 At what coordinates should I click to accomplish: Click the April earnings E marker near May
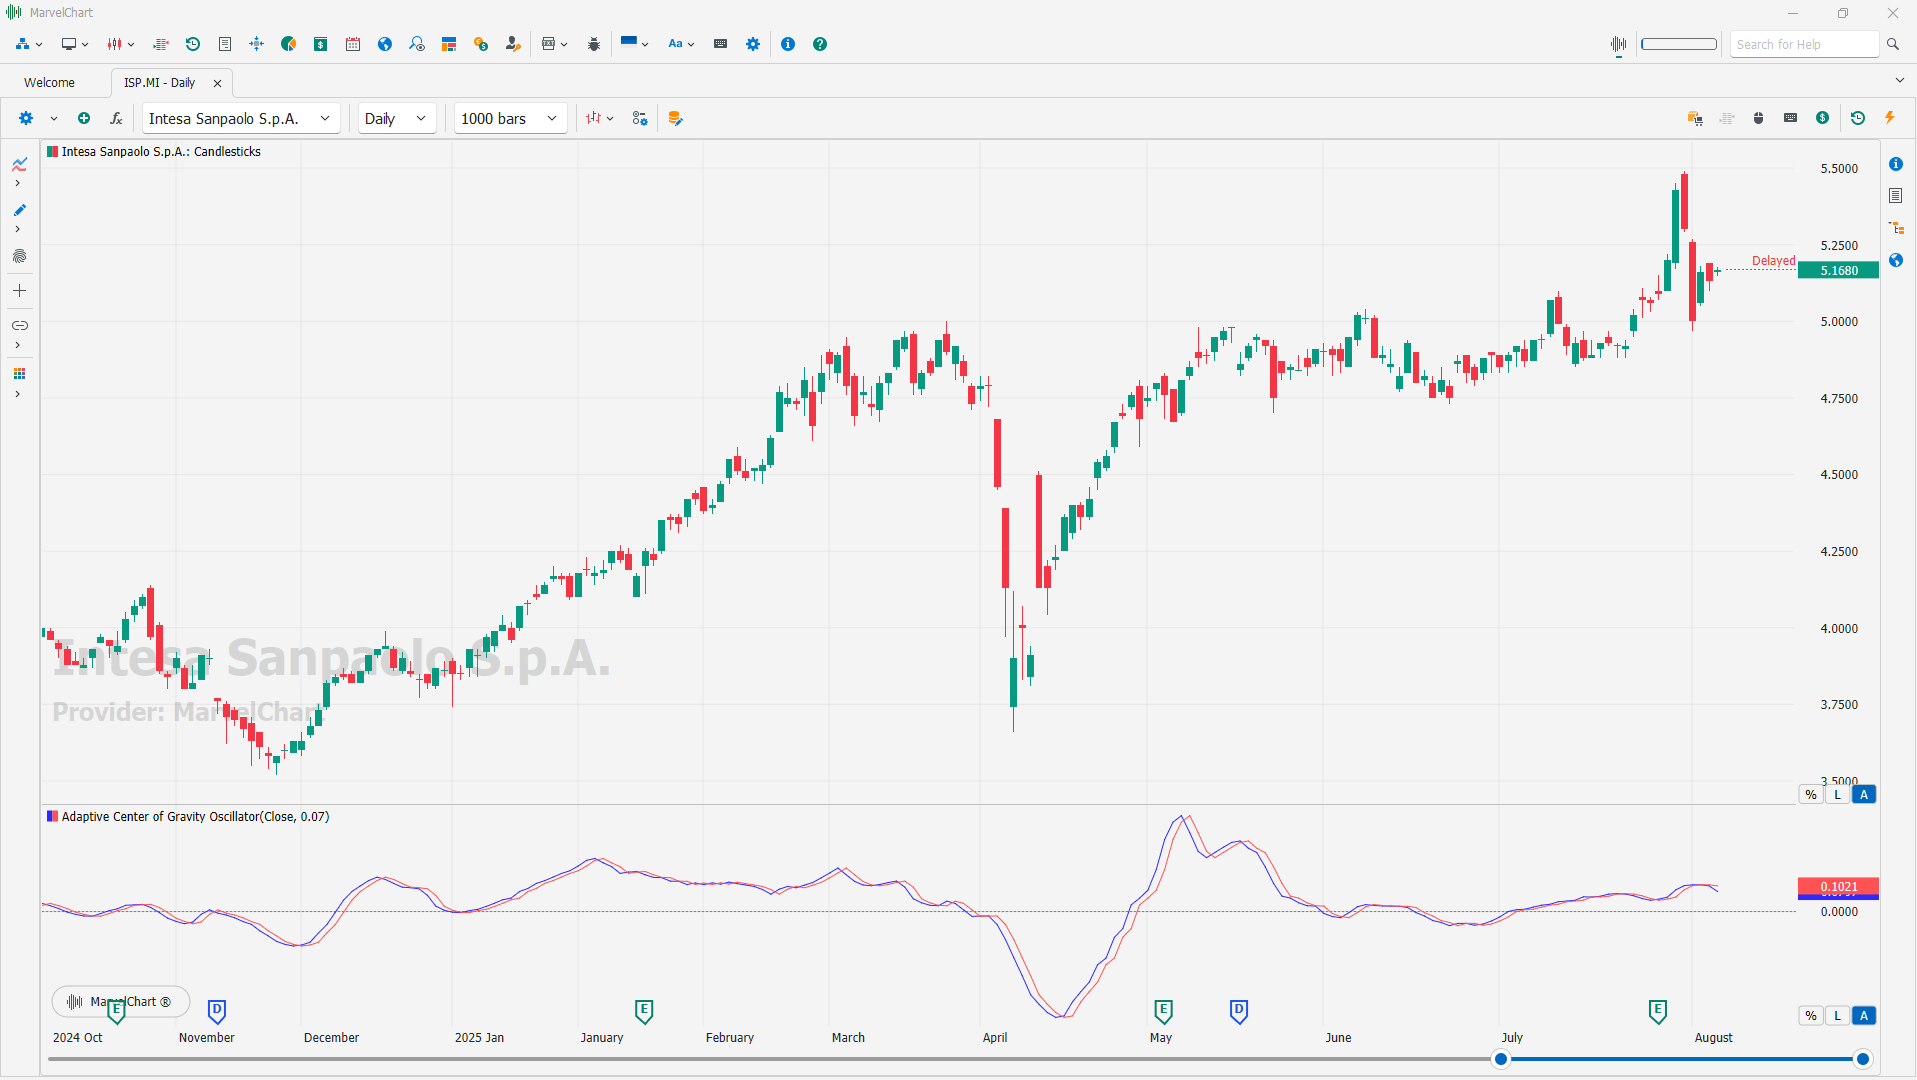tap(1163, 1011)
